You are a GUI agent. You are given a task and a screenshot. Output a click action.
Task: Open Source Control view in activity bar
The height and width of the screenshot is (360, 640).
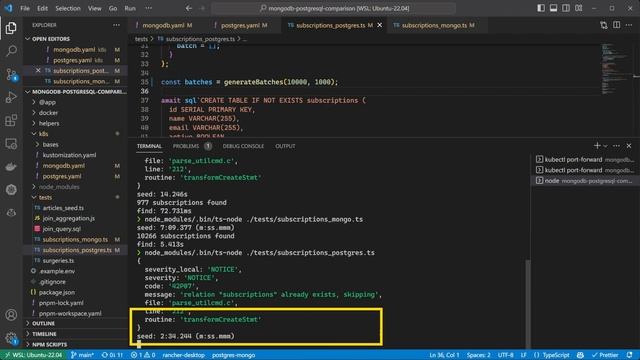coord(11,74)
